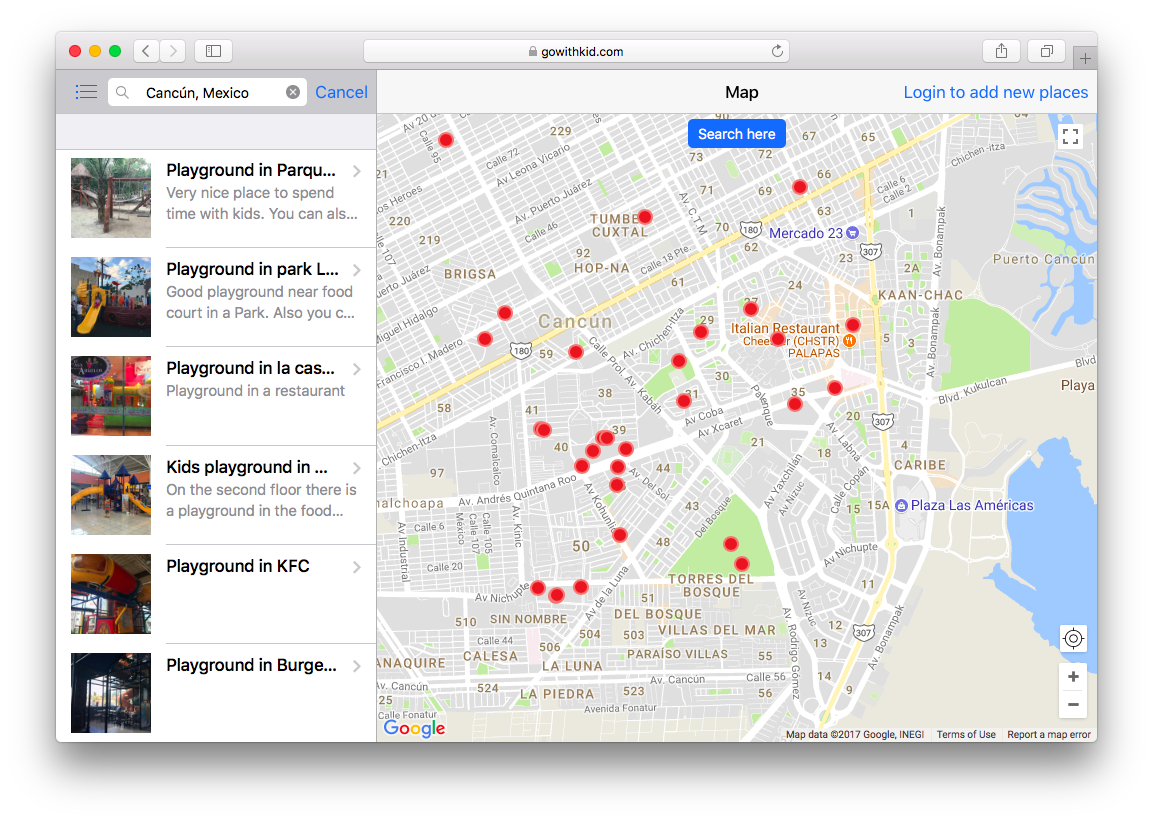
Task: Open a new Safari tab
Action: point(1085,59)
